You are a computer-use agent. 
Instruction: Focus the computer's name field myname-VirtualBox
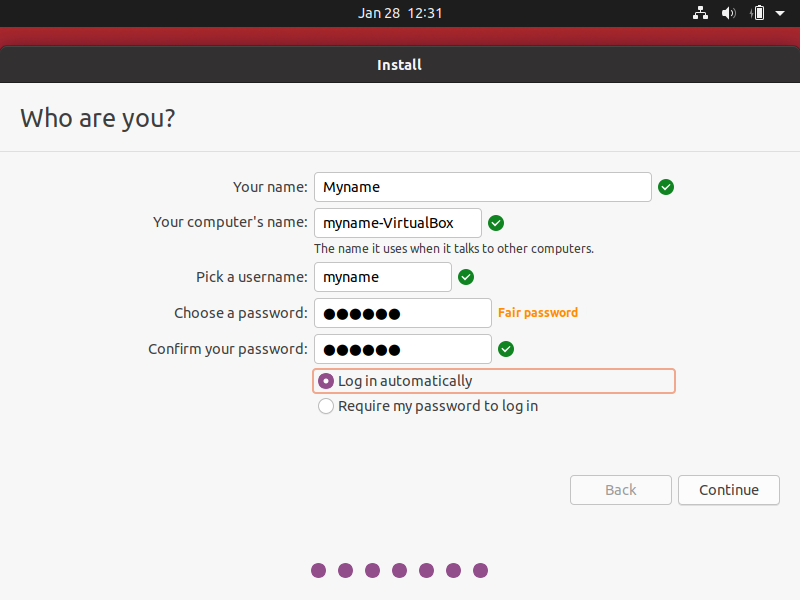click(397, 223)
